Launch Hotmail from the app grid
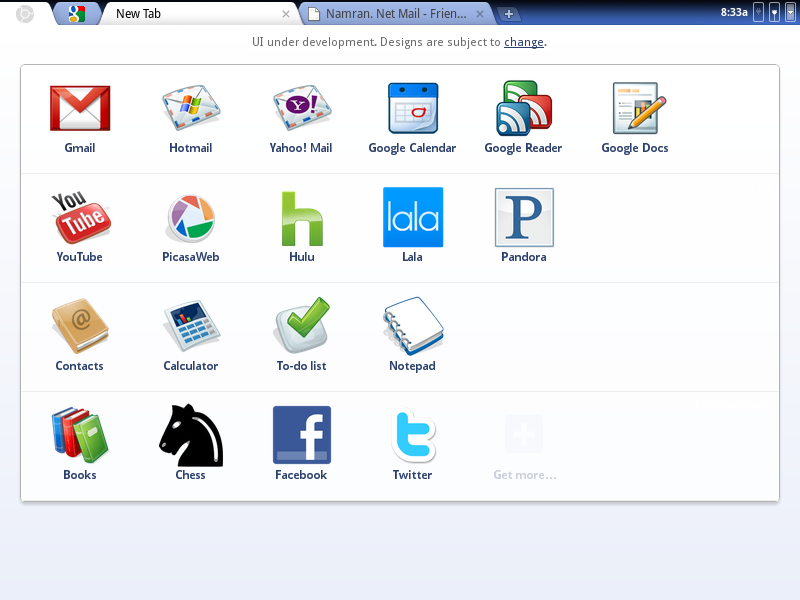 190,109
